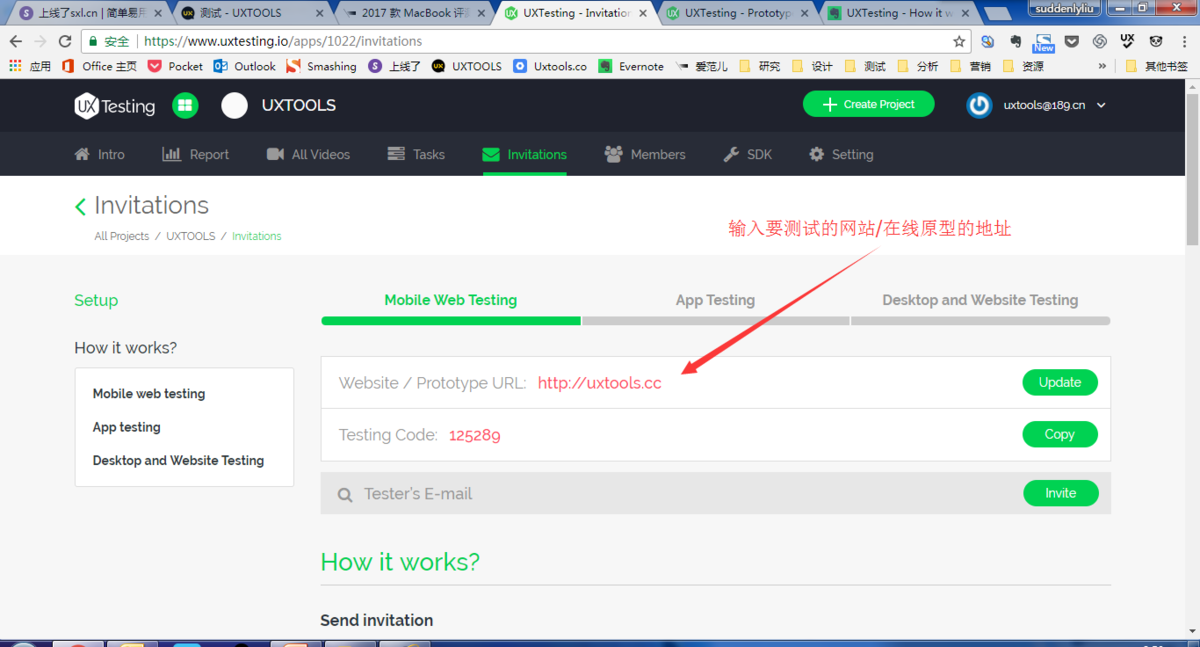
Task: Go to All Projects breadcrumb
Action: pyautogui.click(x=122, y=236)
